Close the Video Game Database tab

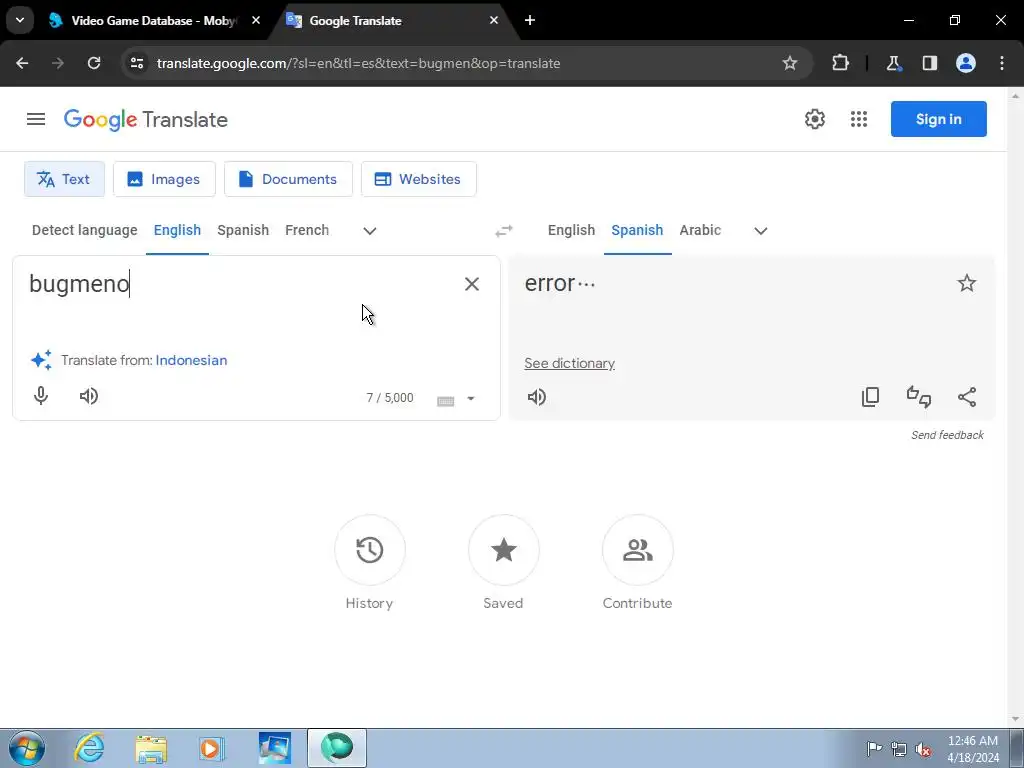tap(256, 20)
